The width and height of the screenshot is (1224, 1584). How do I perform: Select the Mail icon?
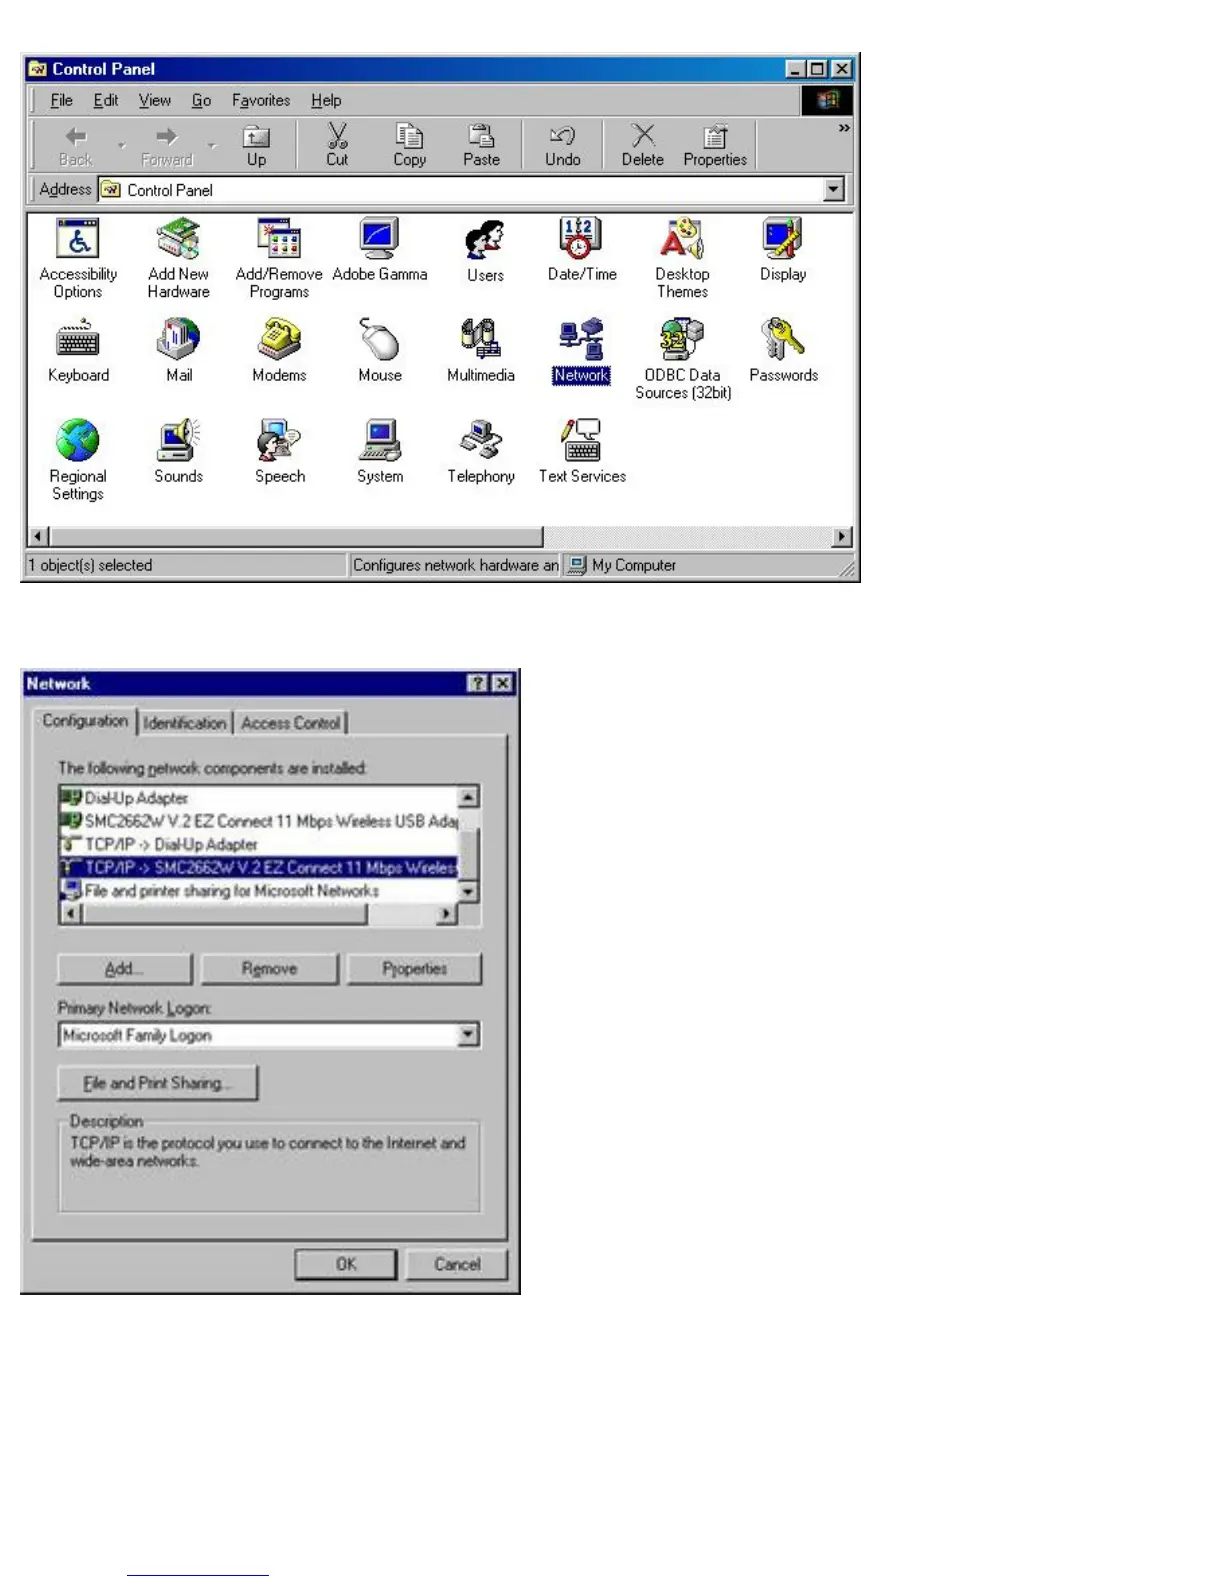(179, 351)
